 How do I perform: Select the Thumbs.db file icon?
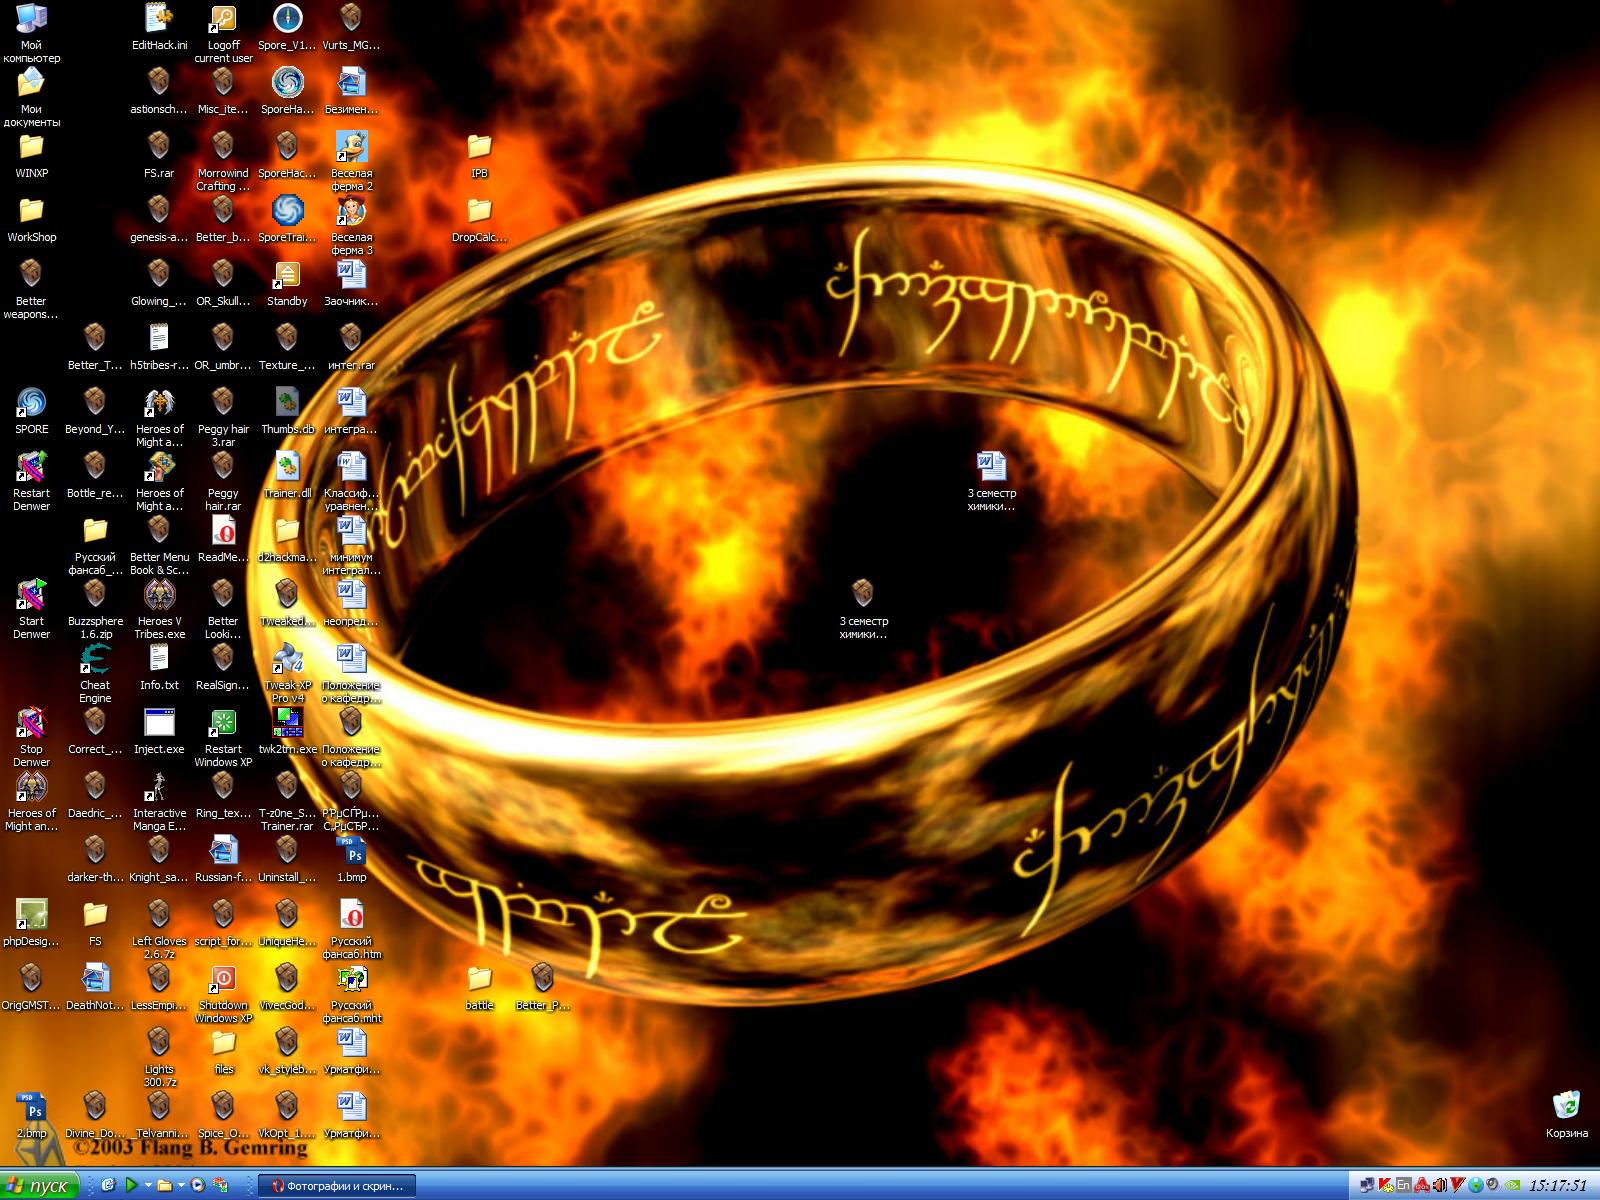tap(287, 411)
